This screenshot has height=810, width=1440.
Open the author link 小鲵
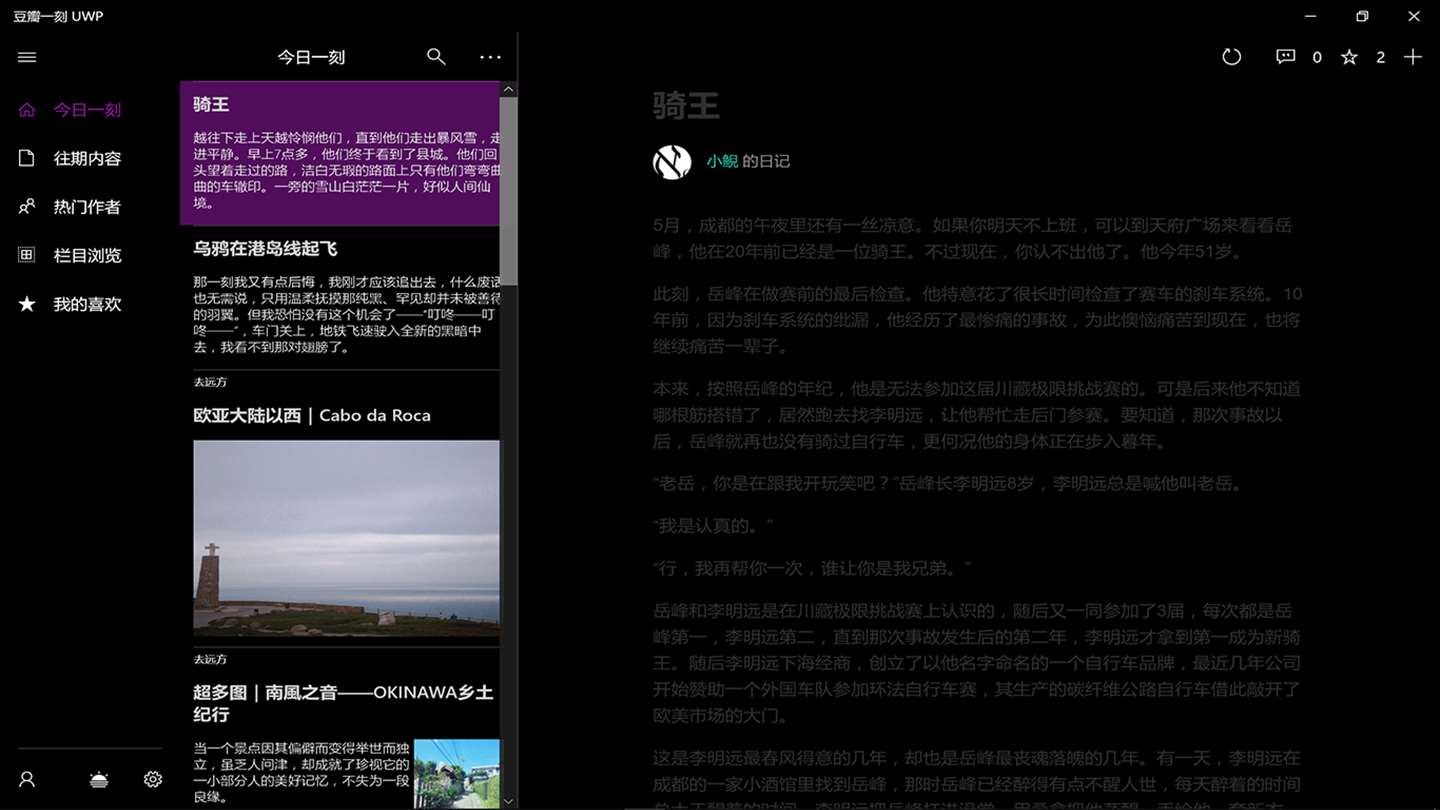point(722,161)
